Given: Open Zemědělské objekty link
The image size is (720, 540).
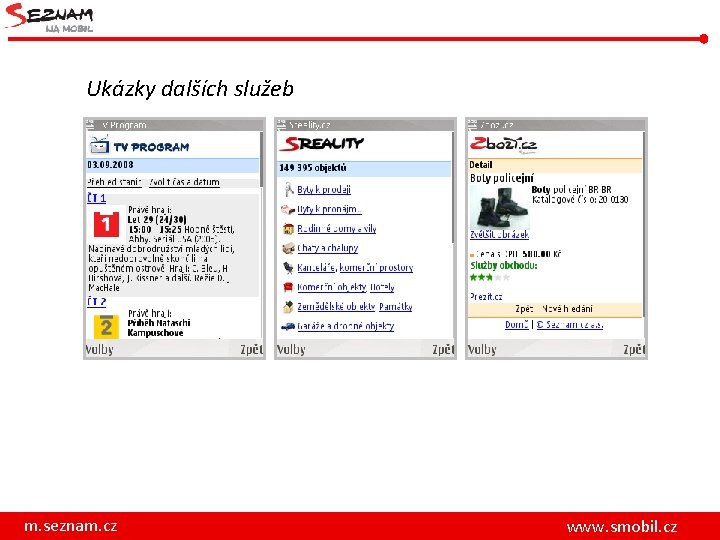Looking at the screenshot, I should pyautogui.click(x=336, y=306).
